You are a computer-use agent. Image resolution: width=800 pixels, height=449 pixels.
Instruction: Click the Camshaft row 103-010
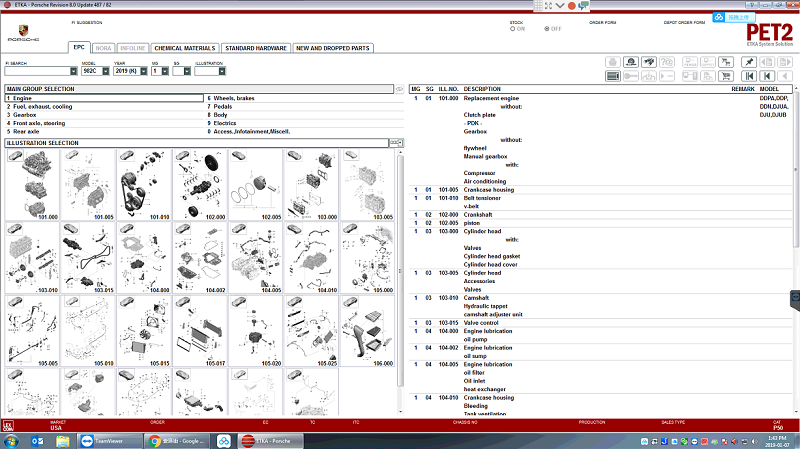(602, 306)
